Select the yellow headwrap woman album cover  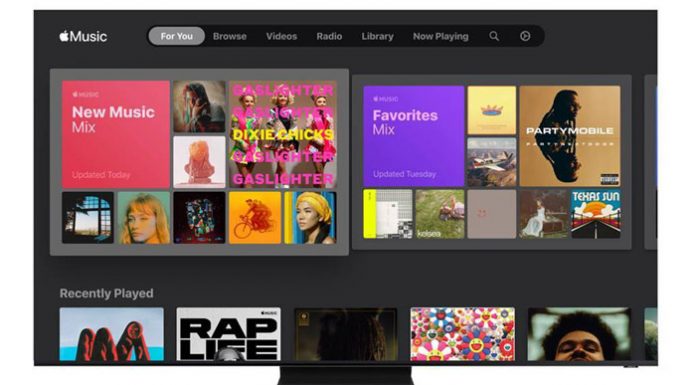[x=310, y=218]
